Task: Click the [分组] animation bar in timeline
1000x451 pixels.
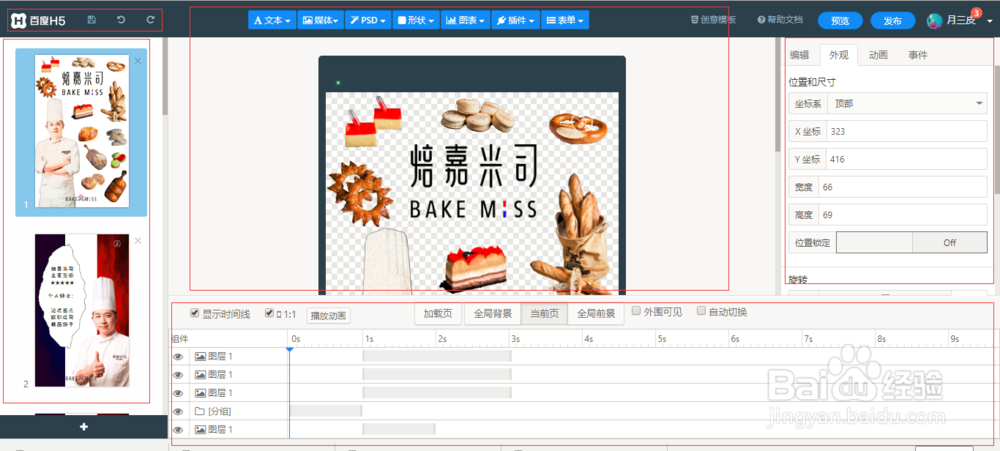Action: pyautogui.click(x=326, y=411)
